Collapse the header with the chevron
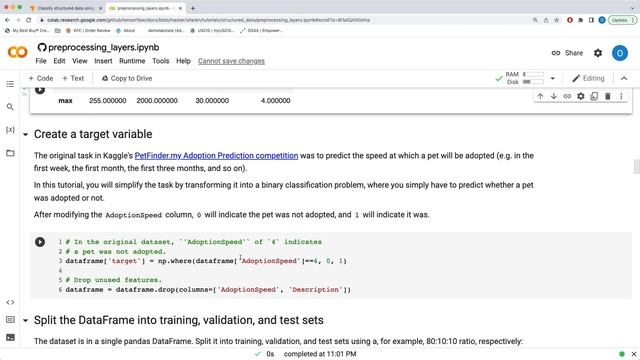The width and height of the screenshot is (640, 360). click(x=624, y=78)
